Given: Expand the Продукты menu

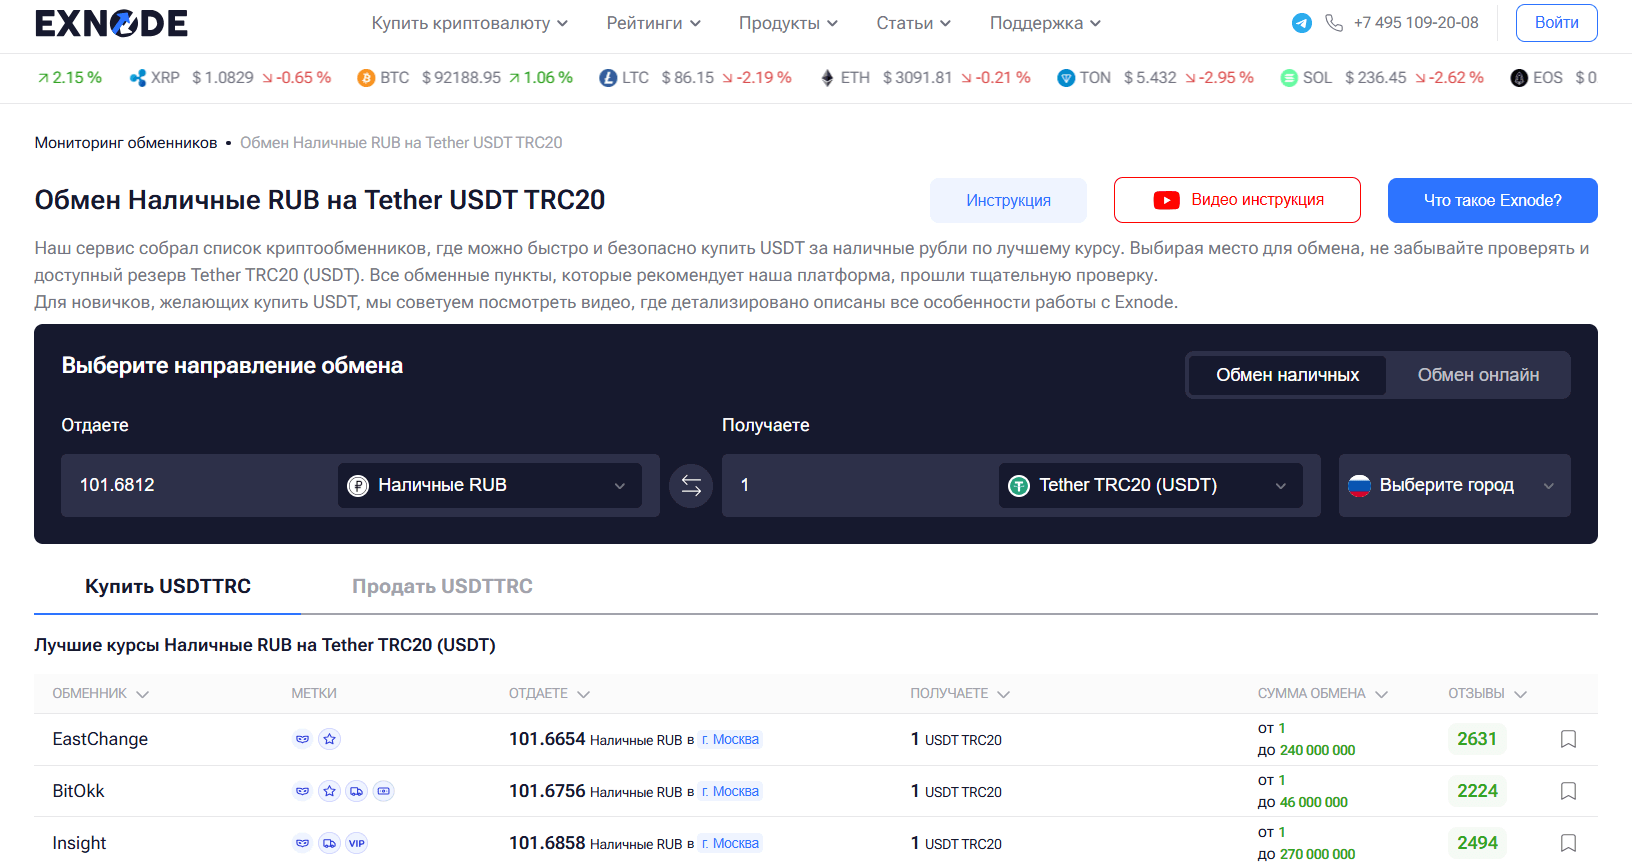Looking at the screenshot, I should pos(788,23).
